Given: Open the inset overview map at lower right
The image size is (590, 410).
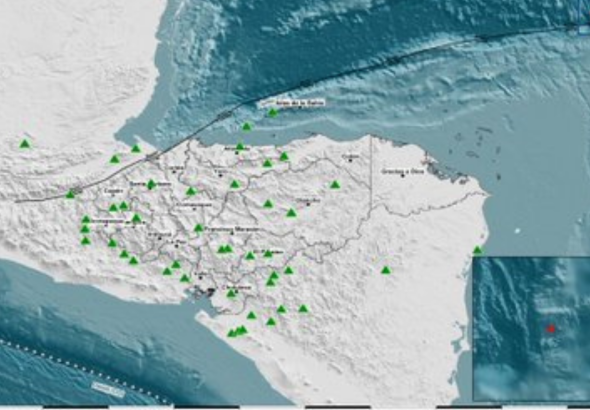Looking at the screenshot, I should click(x=531, y=329).
